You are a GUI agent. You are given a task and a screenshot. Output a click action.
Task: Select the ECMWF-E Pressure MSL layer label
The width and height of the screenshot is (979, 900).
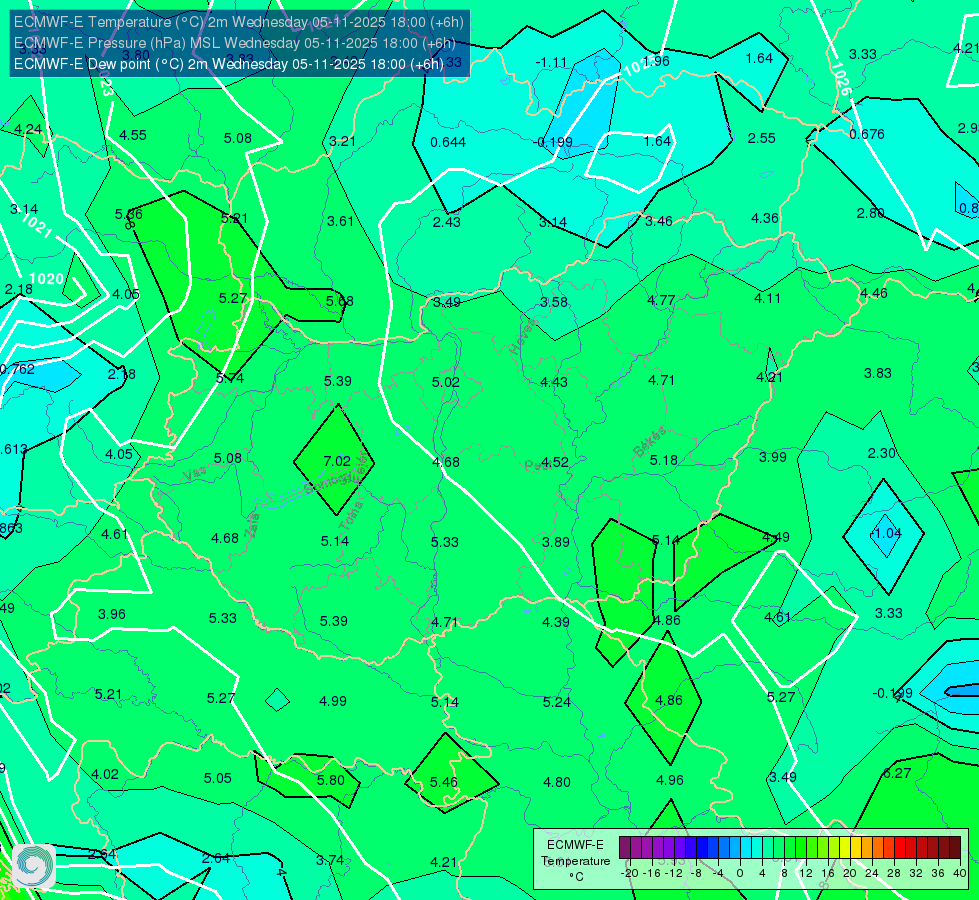click(x=235, y=43)
